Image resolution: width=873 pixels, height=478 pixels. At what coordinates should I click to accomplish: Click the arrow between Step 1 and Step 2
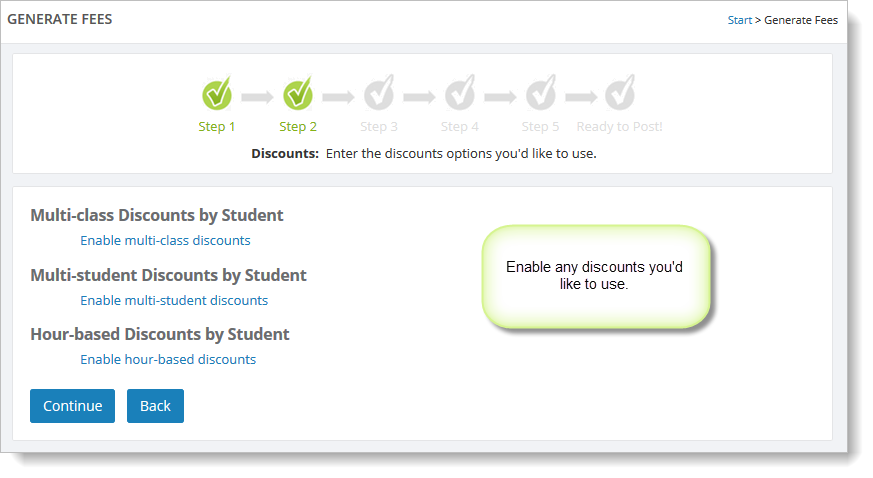tap(257, 97)
